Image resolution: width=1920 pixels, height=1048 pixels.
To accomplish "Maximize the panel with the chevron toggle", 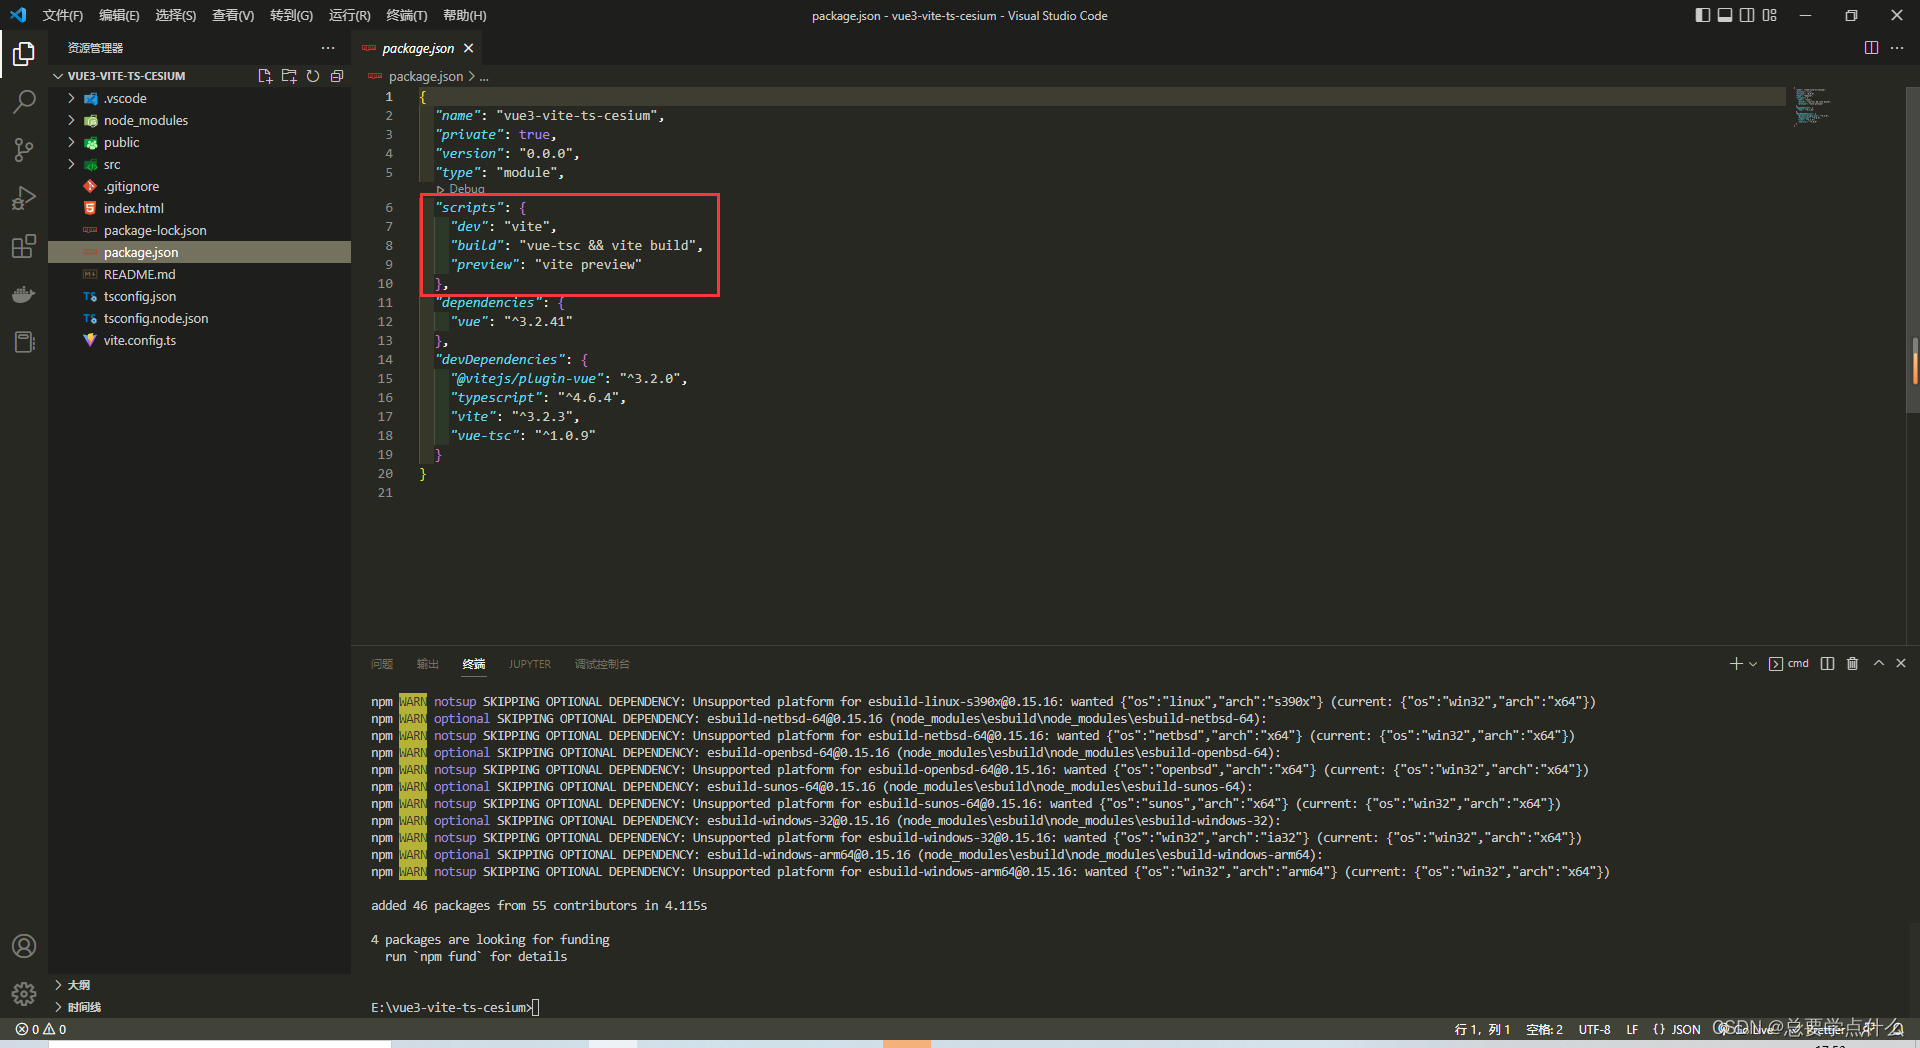I will click(x=1878, y=663).
